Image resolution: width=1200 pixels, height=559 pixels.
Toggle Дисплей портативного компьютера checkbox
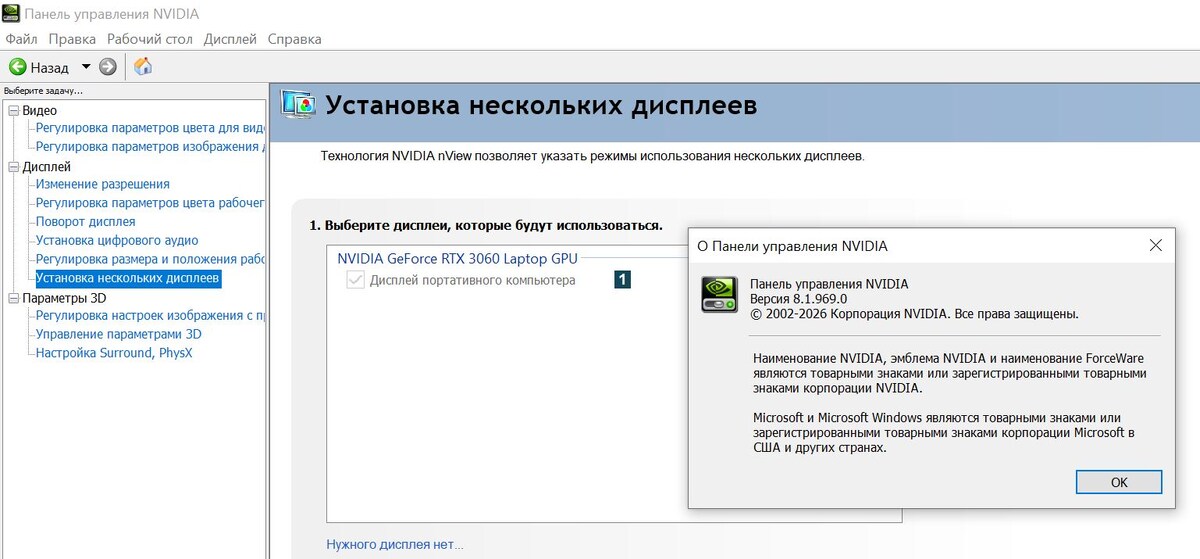click(354, 281)
